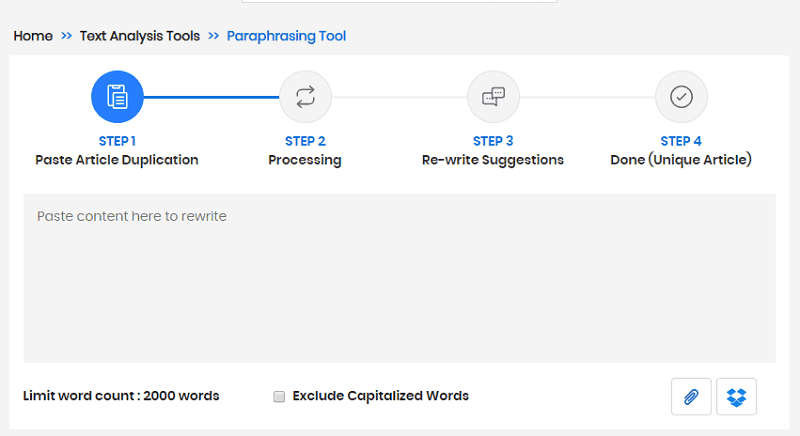Image resolution: width=800 pixels, height=436 pixels.
Task: Click inside the Paste content here textarea
Action: coord(399,278)
